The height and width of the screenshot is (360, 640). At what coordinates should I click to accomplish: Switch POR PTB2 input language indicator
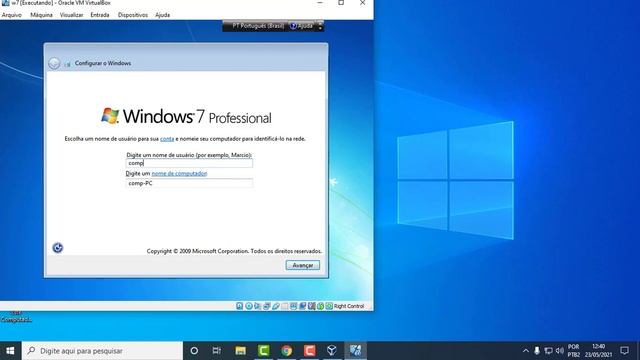point(573,351)
